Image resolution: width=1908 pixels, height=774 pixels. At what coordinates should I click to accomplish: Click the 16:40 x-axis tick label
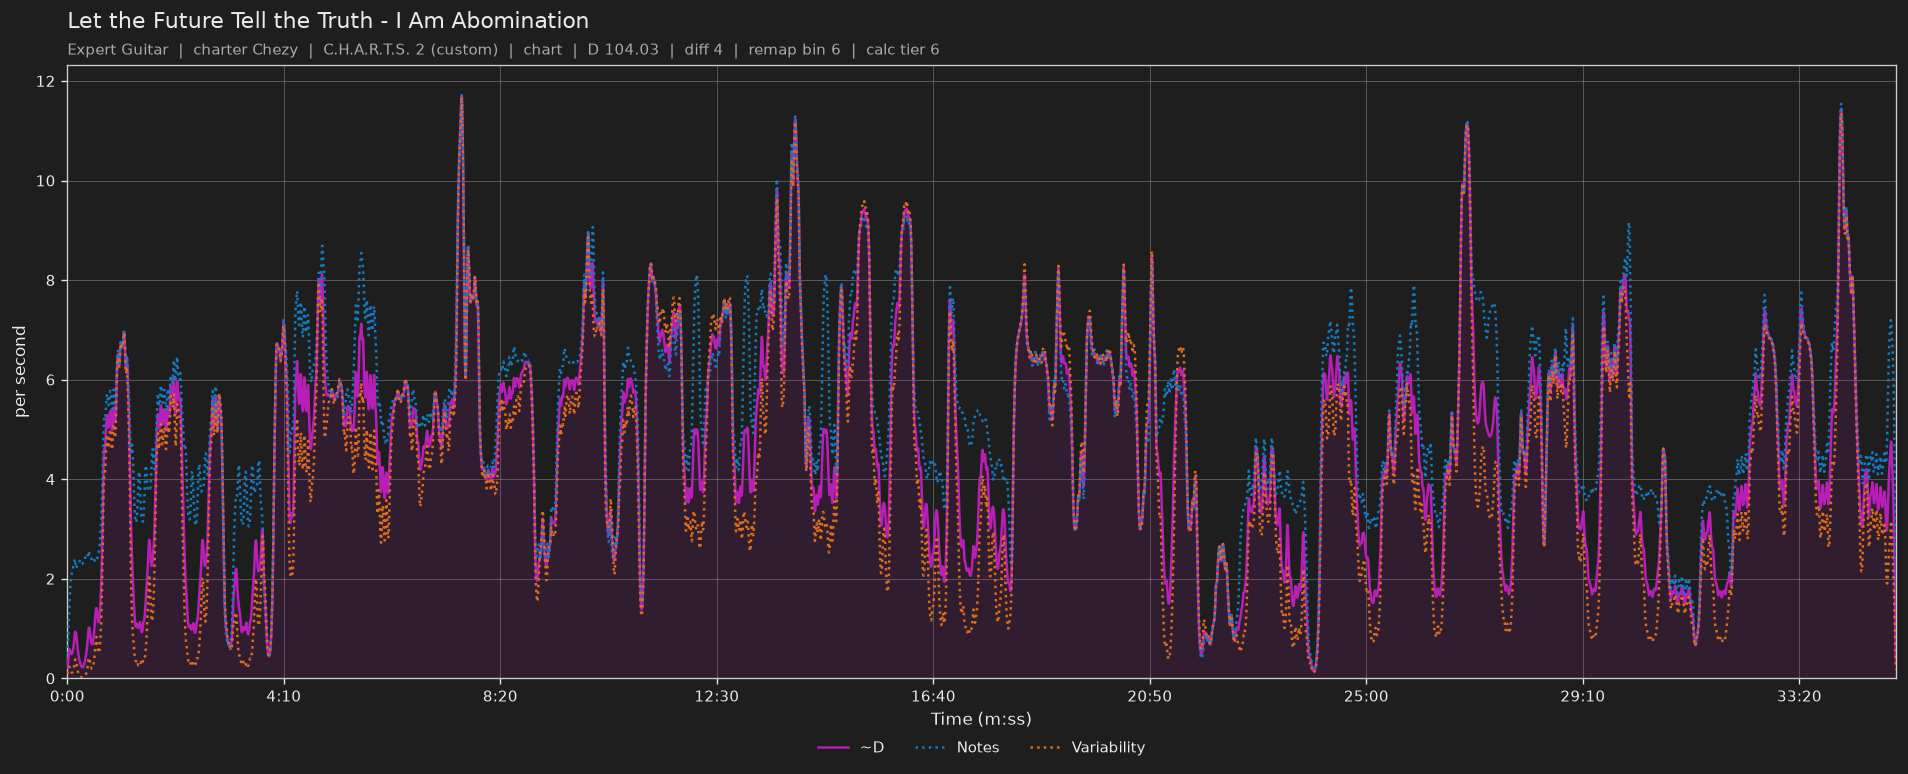[933, 696]
